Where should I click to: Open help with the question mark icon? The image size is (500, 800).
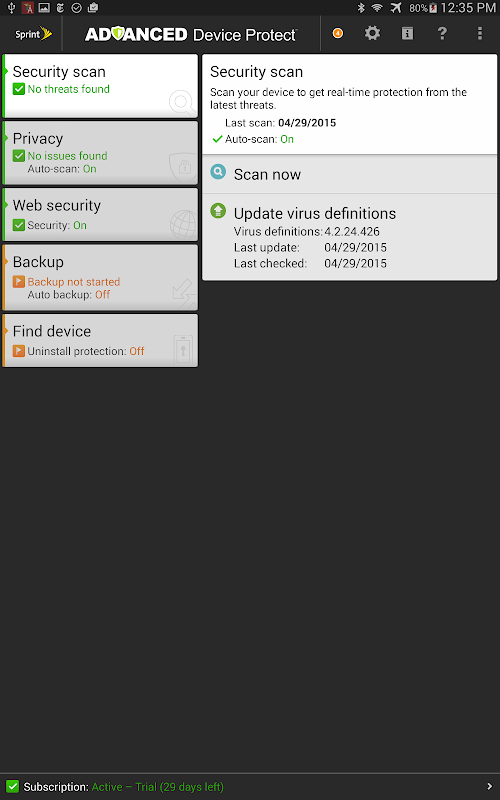point(442,34)
